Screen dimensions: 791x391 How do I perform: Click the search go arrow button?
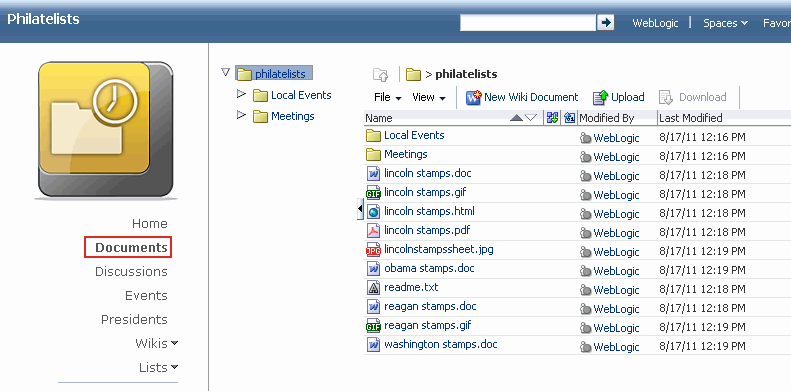coord(605,23)
